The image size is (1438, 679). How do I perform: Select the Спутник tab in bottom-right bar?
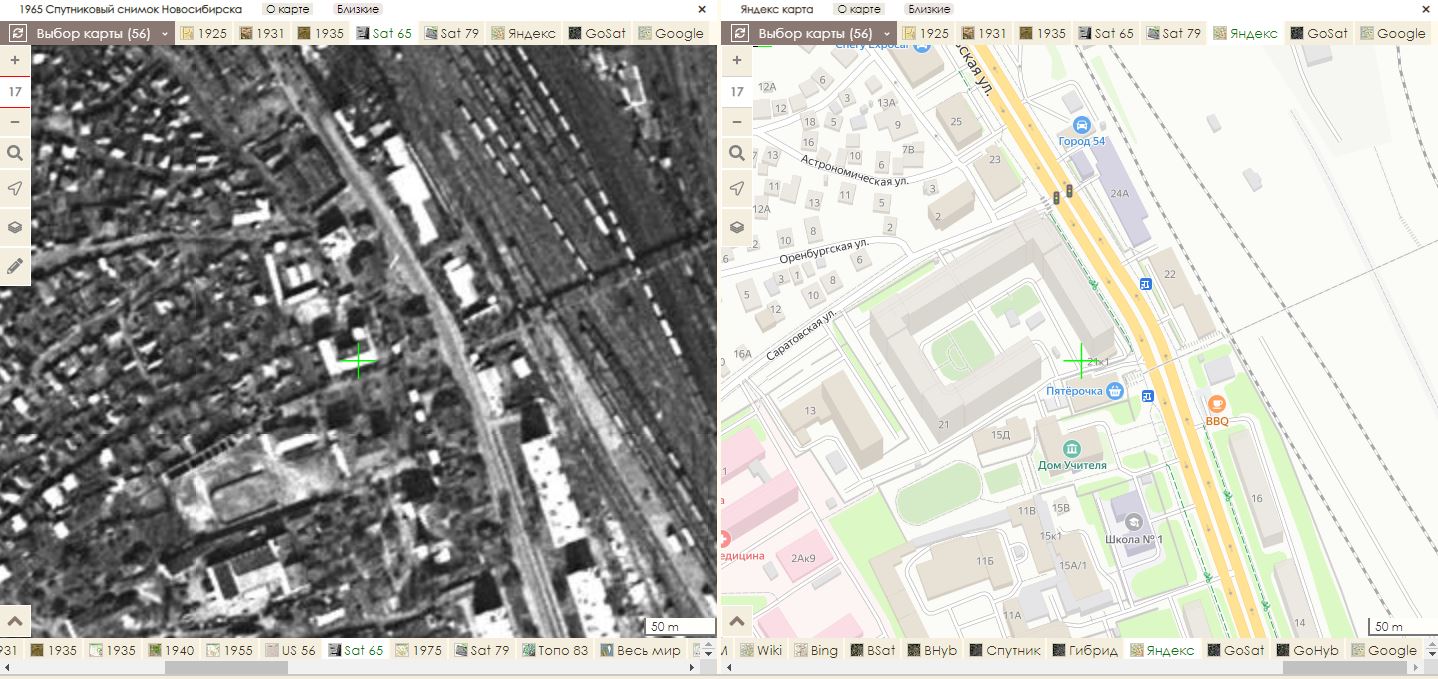[x=1006, y=650]
